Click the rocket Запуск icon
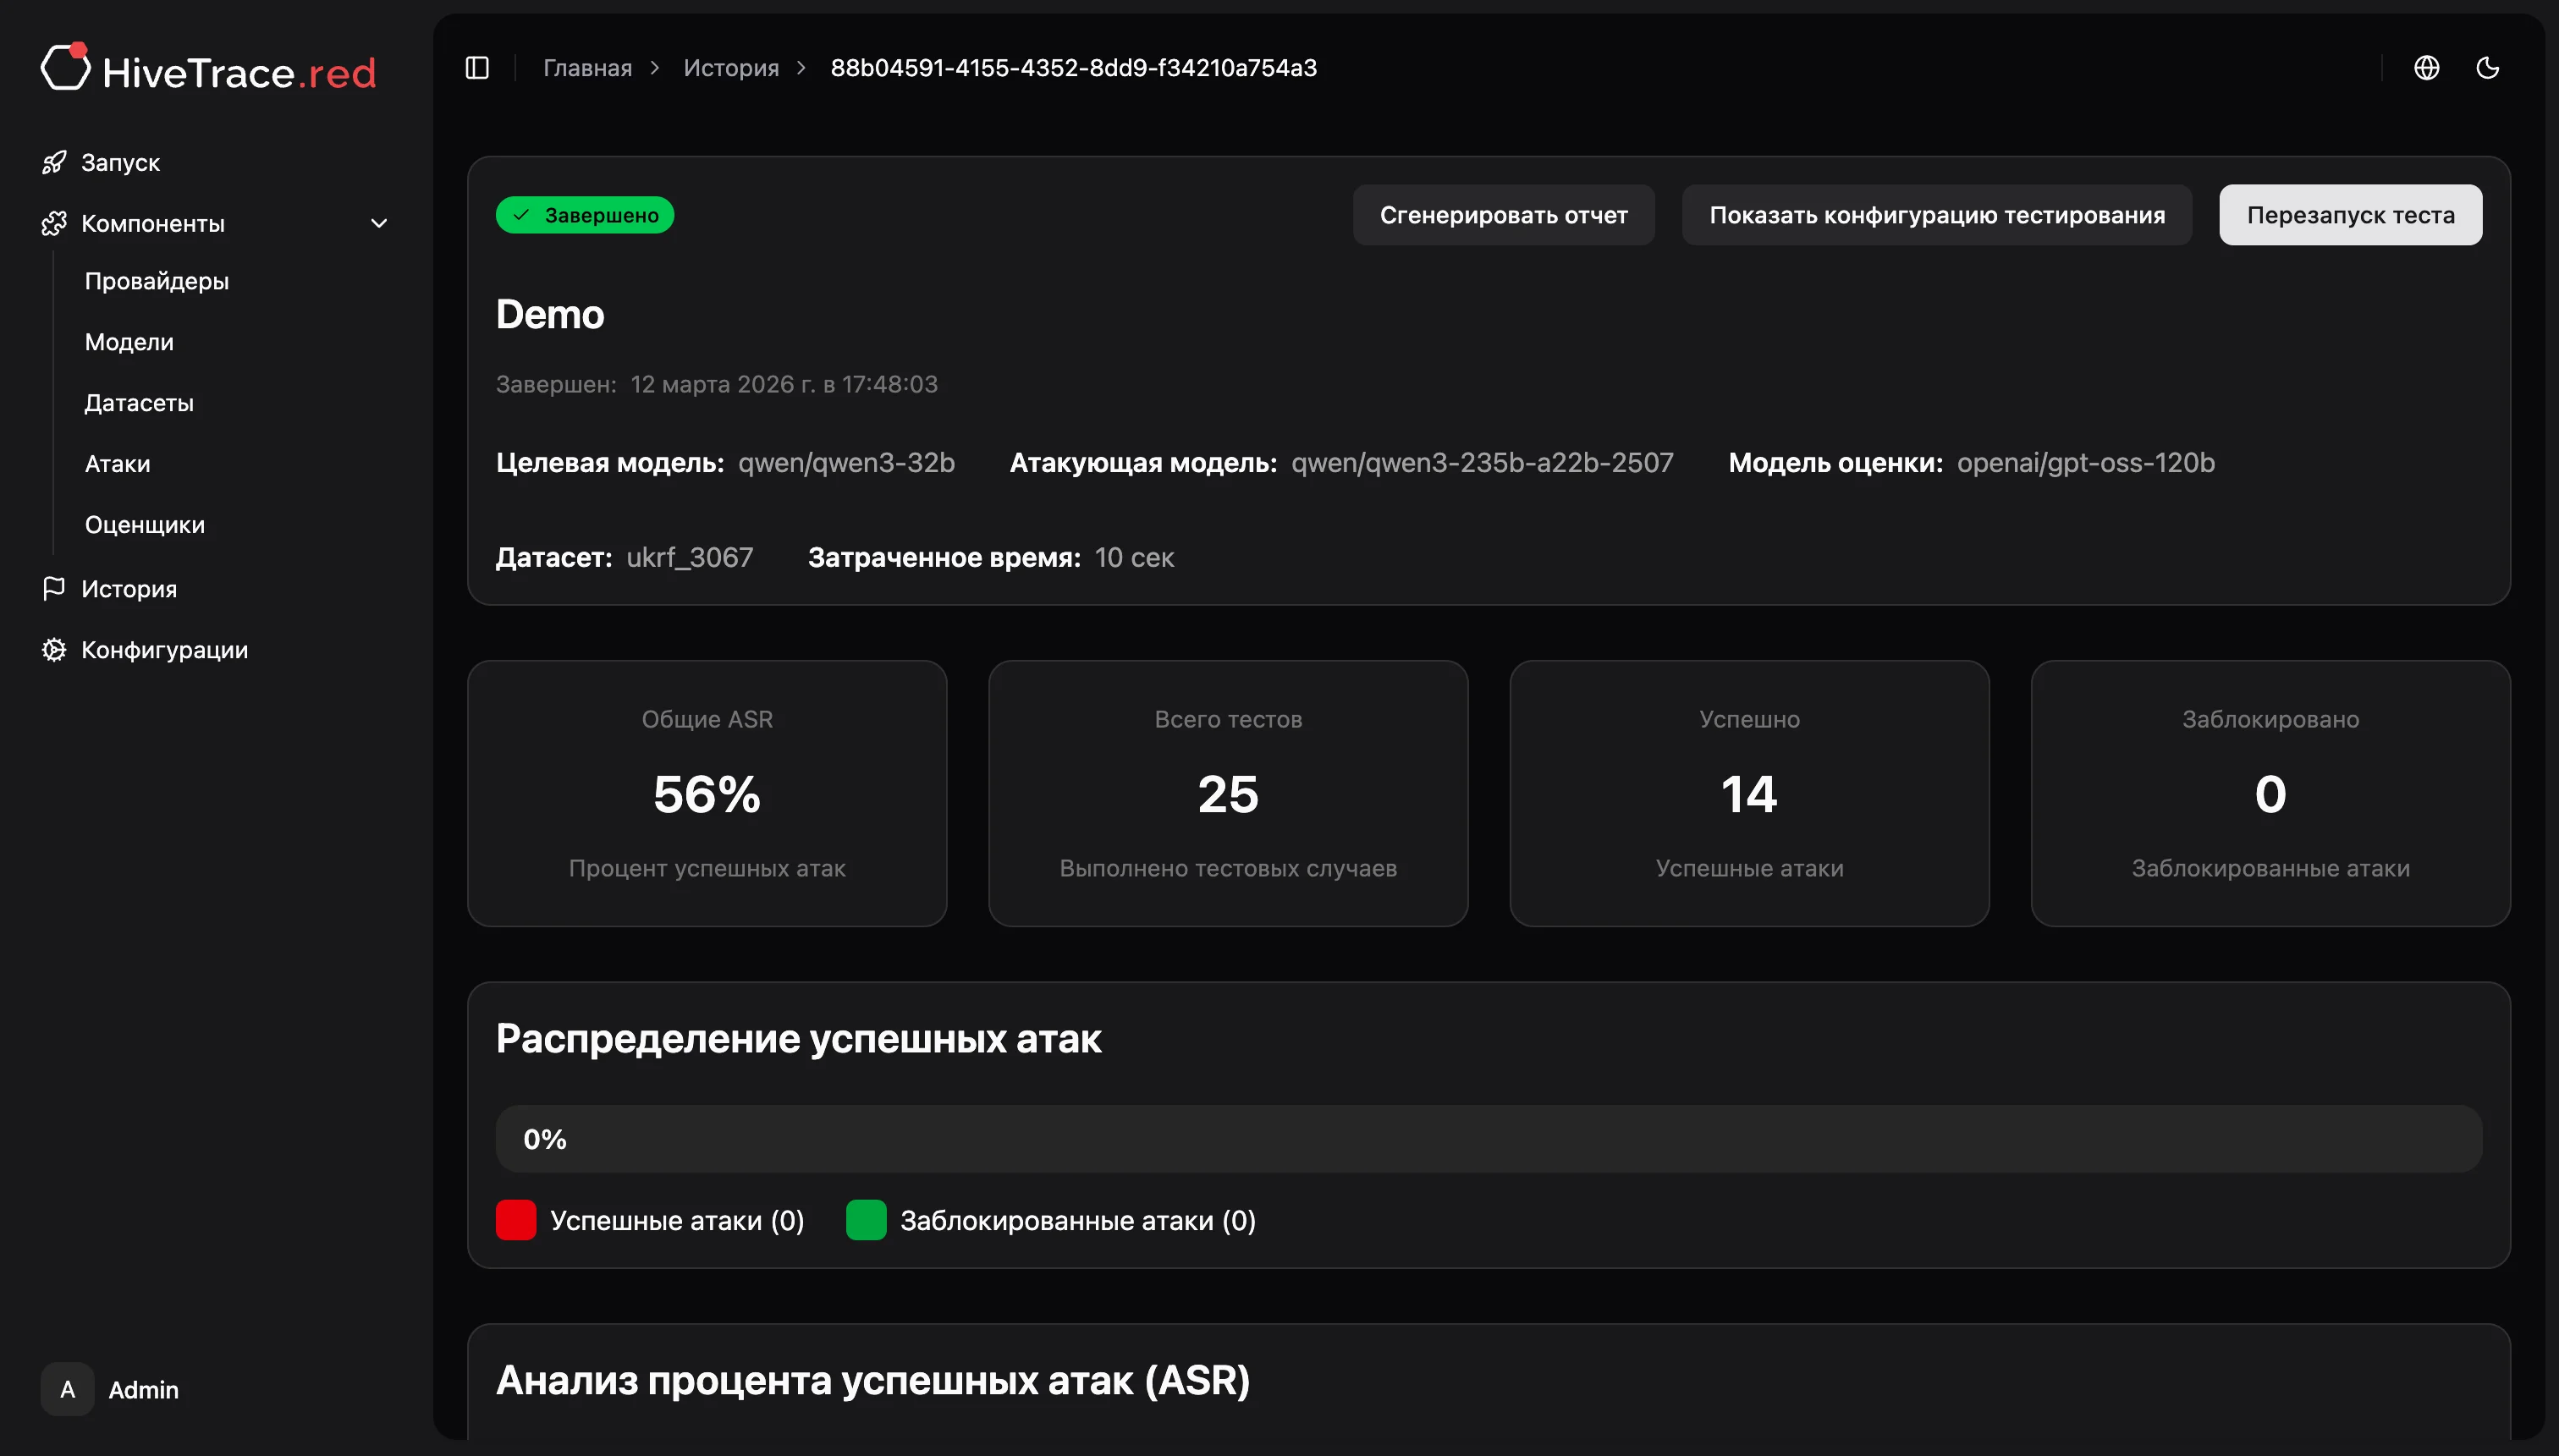This screenshot has height=1456, width=2559. pos(54,162)
